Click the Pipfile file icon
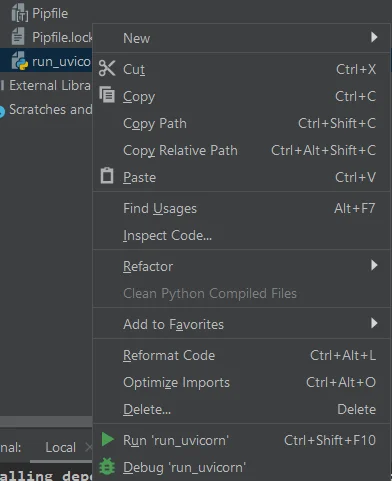 tap(20, 13)
